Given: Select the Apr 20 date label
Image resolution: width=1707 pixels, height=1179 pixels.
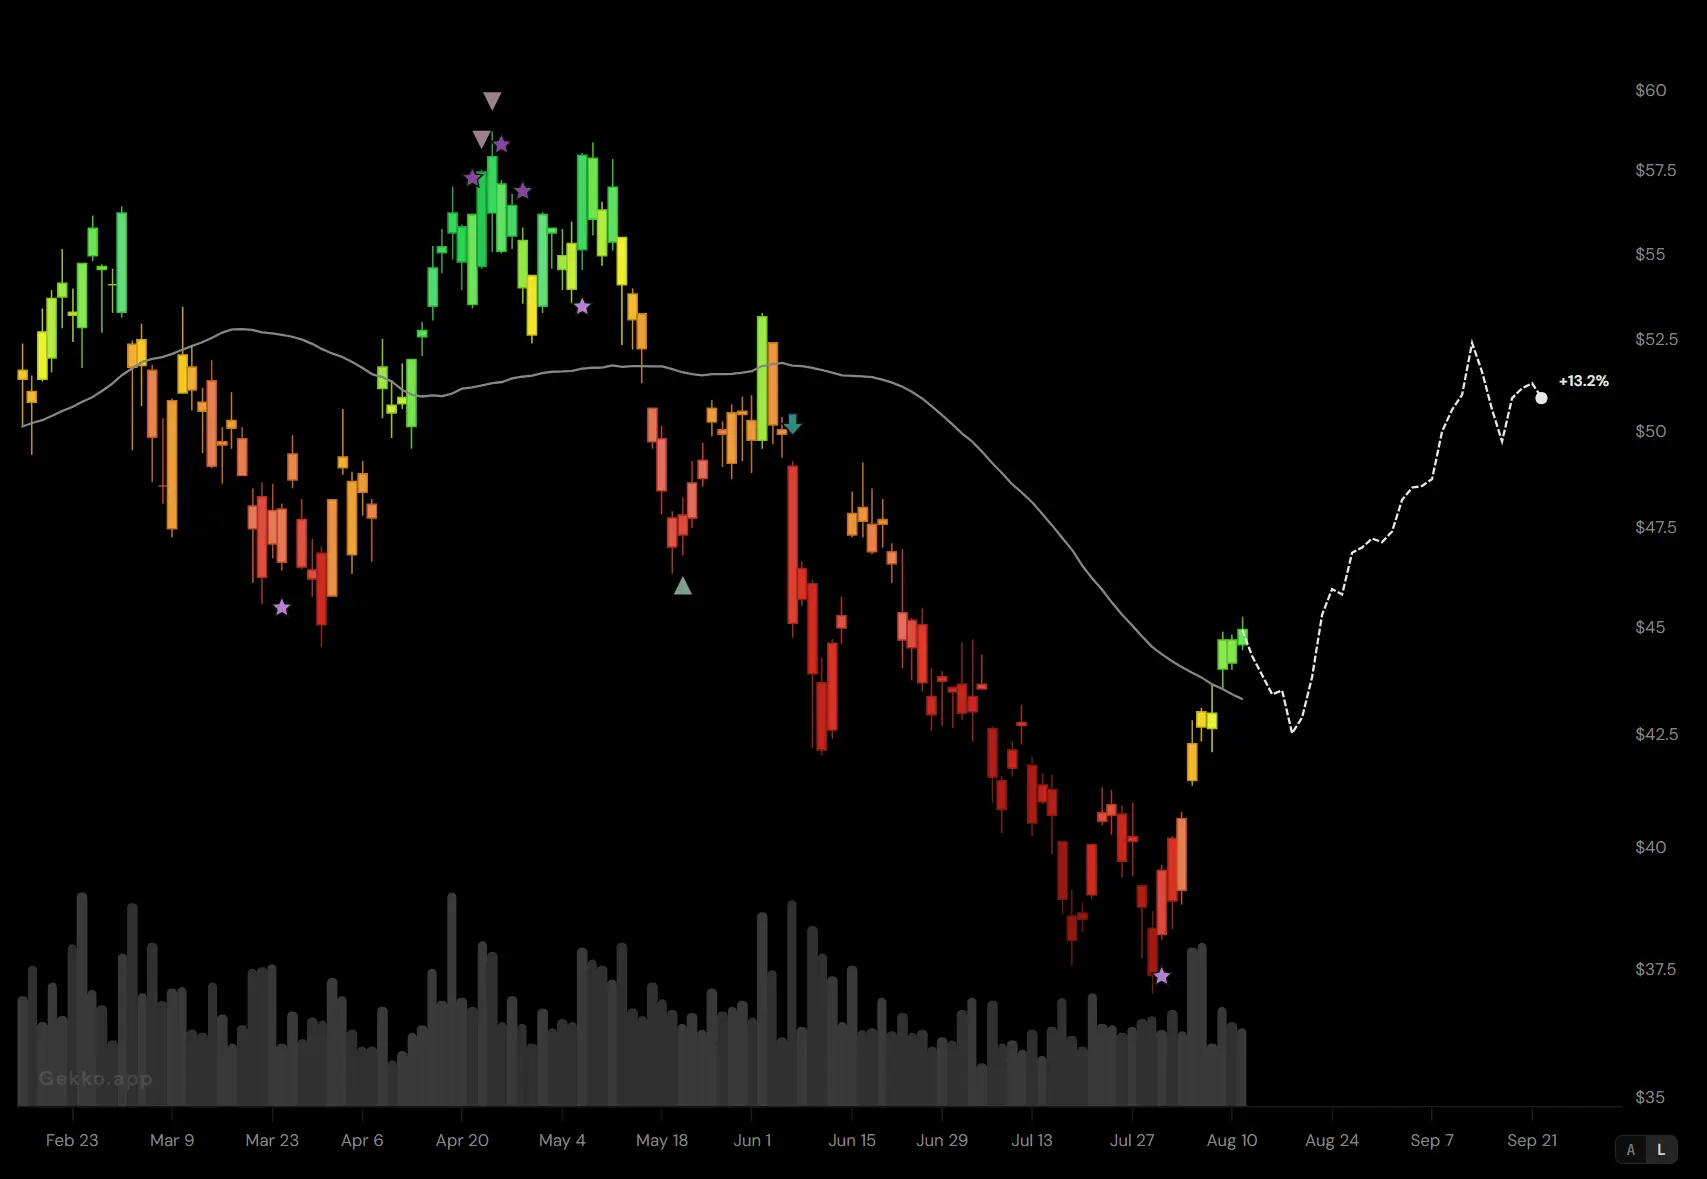Looking at the screenshot, I should coord(462,1140).
